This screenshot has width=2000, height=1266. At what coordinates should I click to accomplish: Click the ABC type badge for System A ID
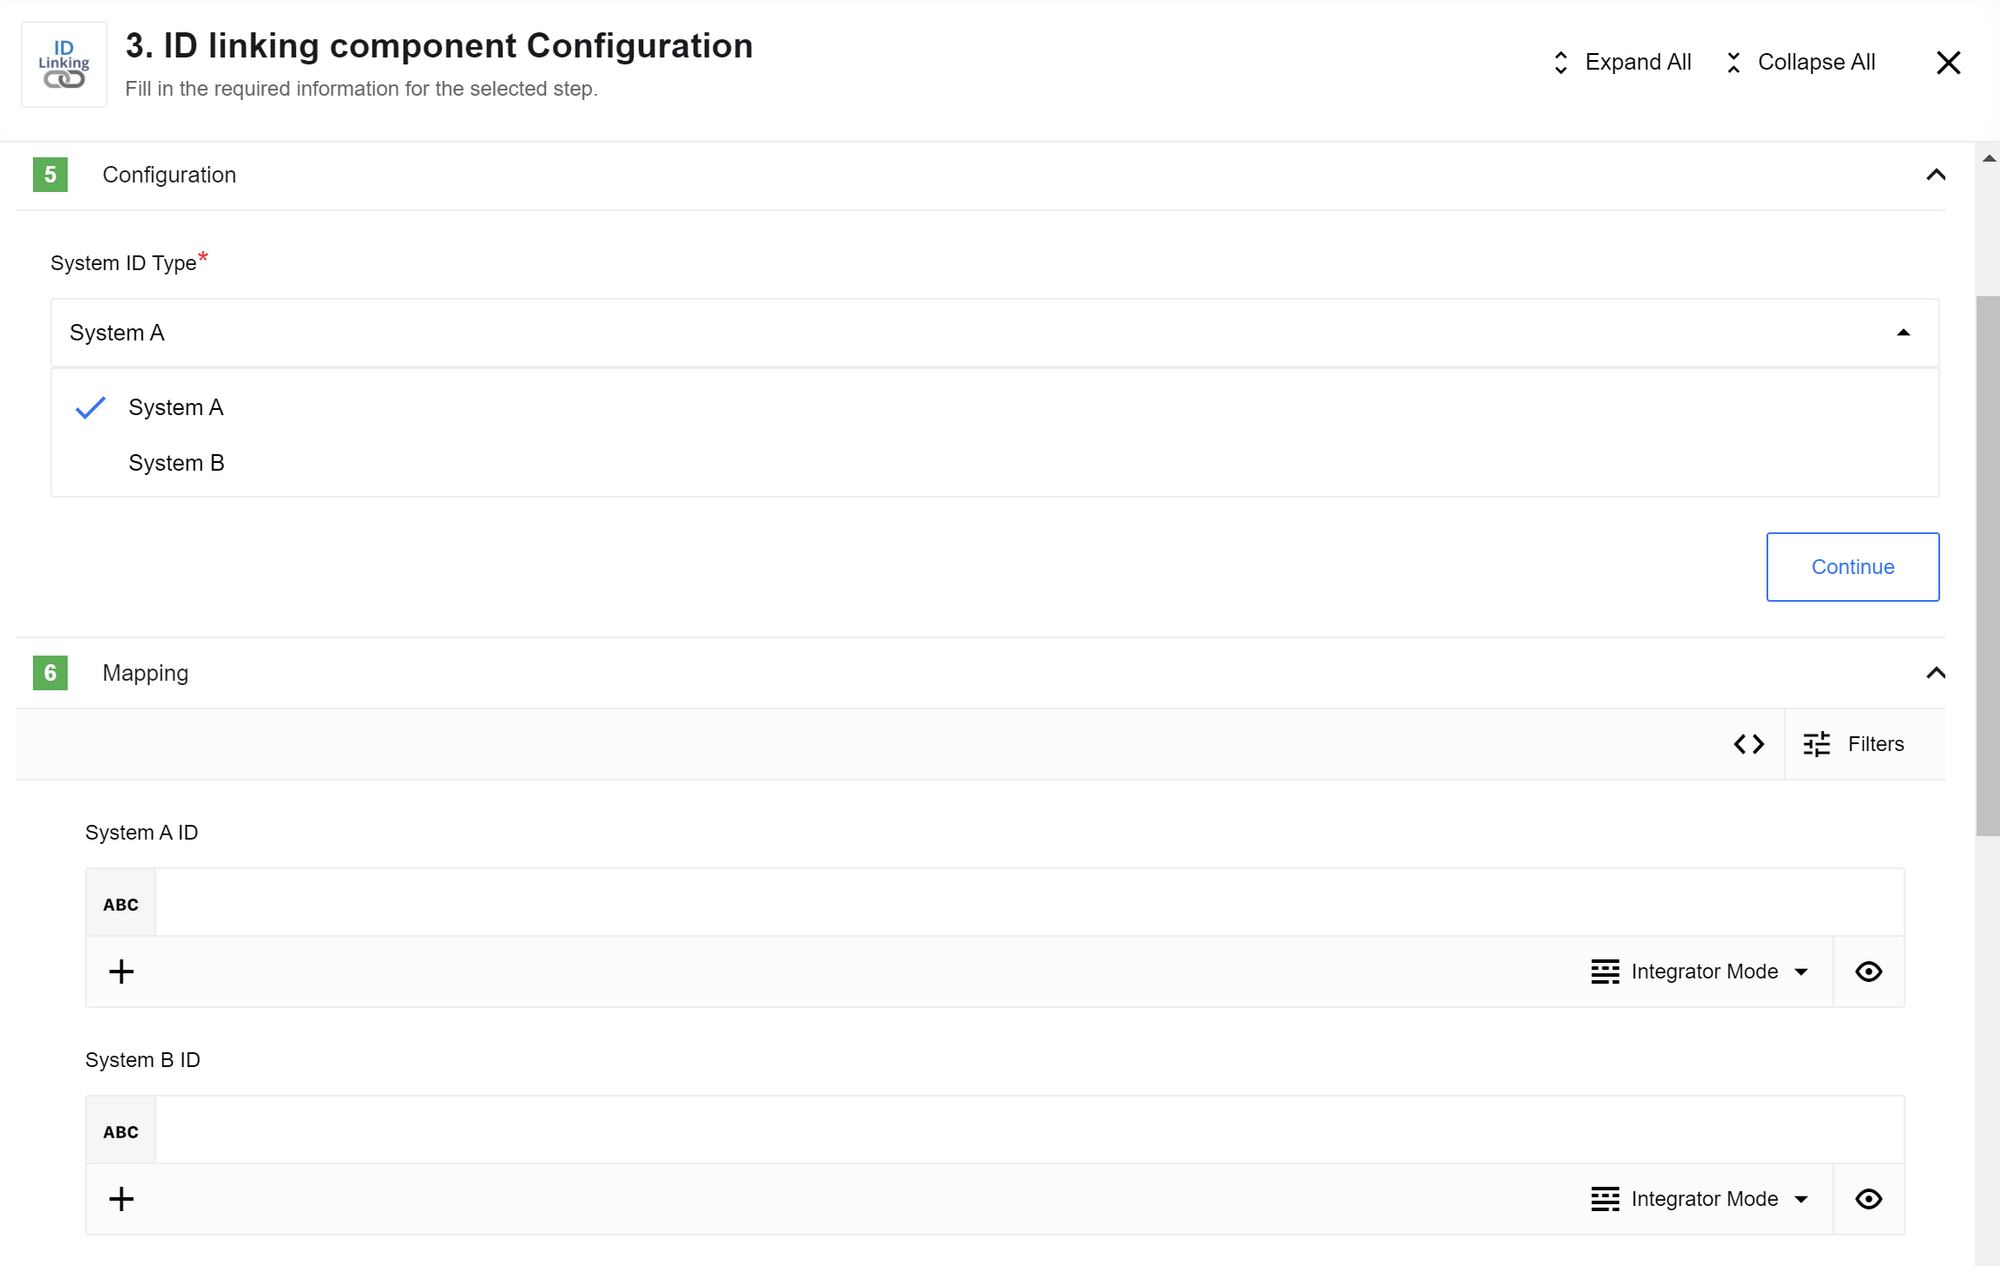121,904
